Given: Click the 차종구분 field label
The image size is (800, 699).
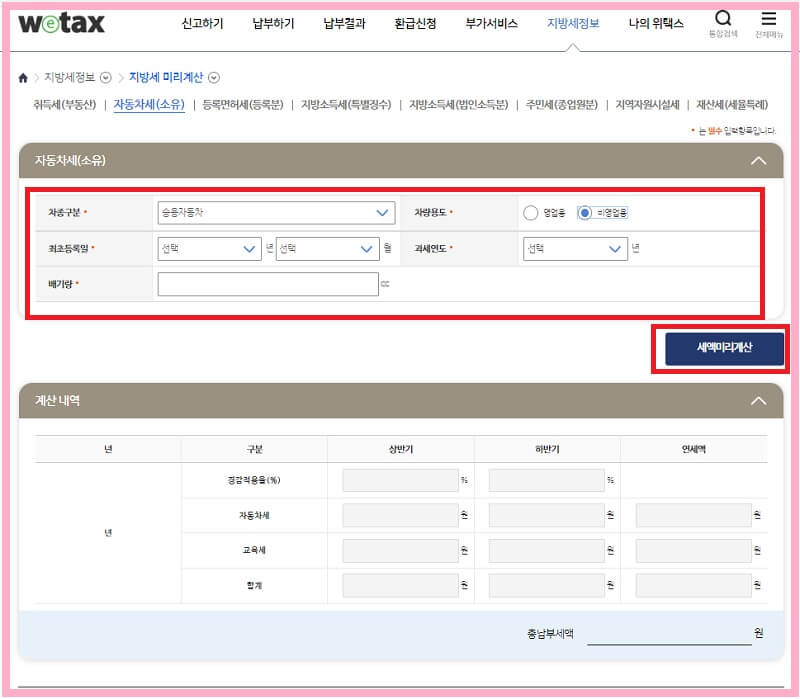Looking at the screenshot, I should tap(64, 213).
